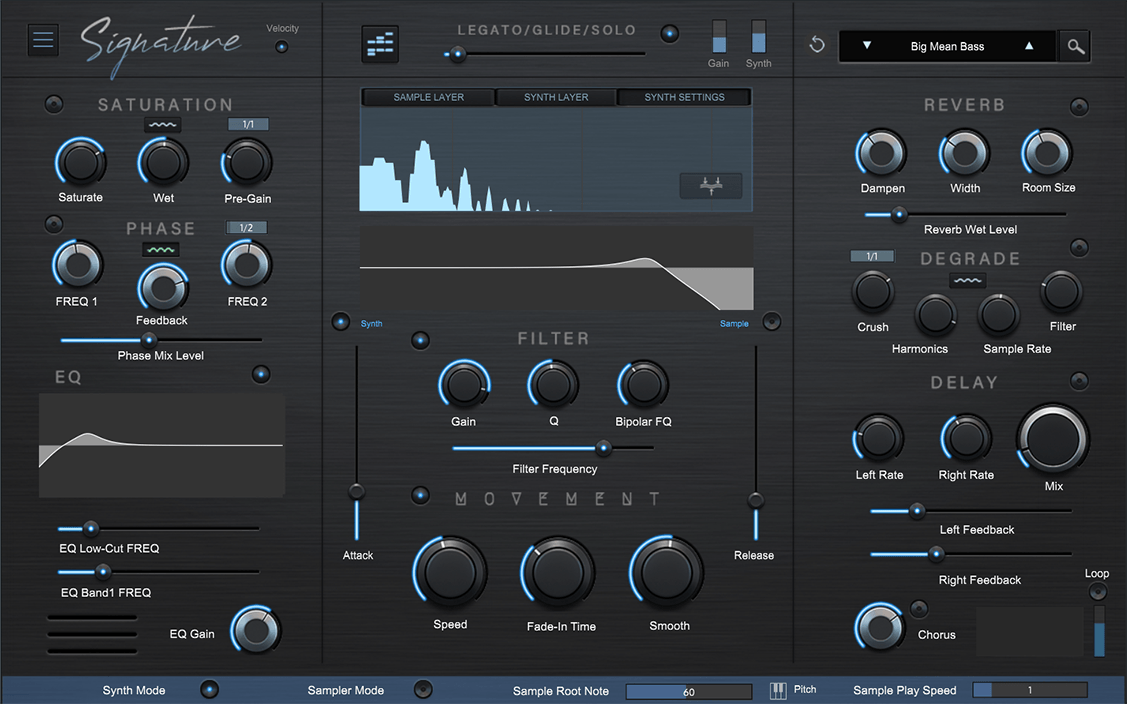Open Saturation 1/1 rate selector
This screenshot has width=1127, height=704.
pos(248,124)
